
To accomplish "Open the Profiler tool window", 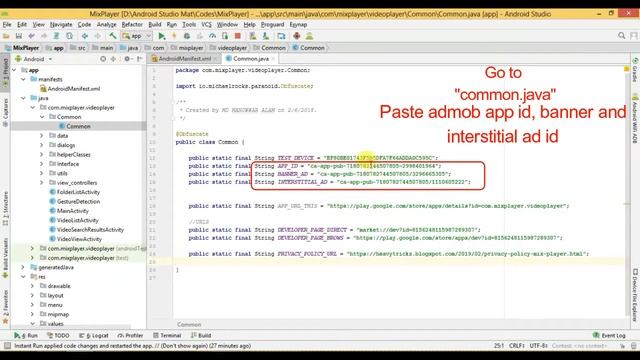I will click(x=131, y=336).
